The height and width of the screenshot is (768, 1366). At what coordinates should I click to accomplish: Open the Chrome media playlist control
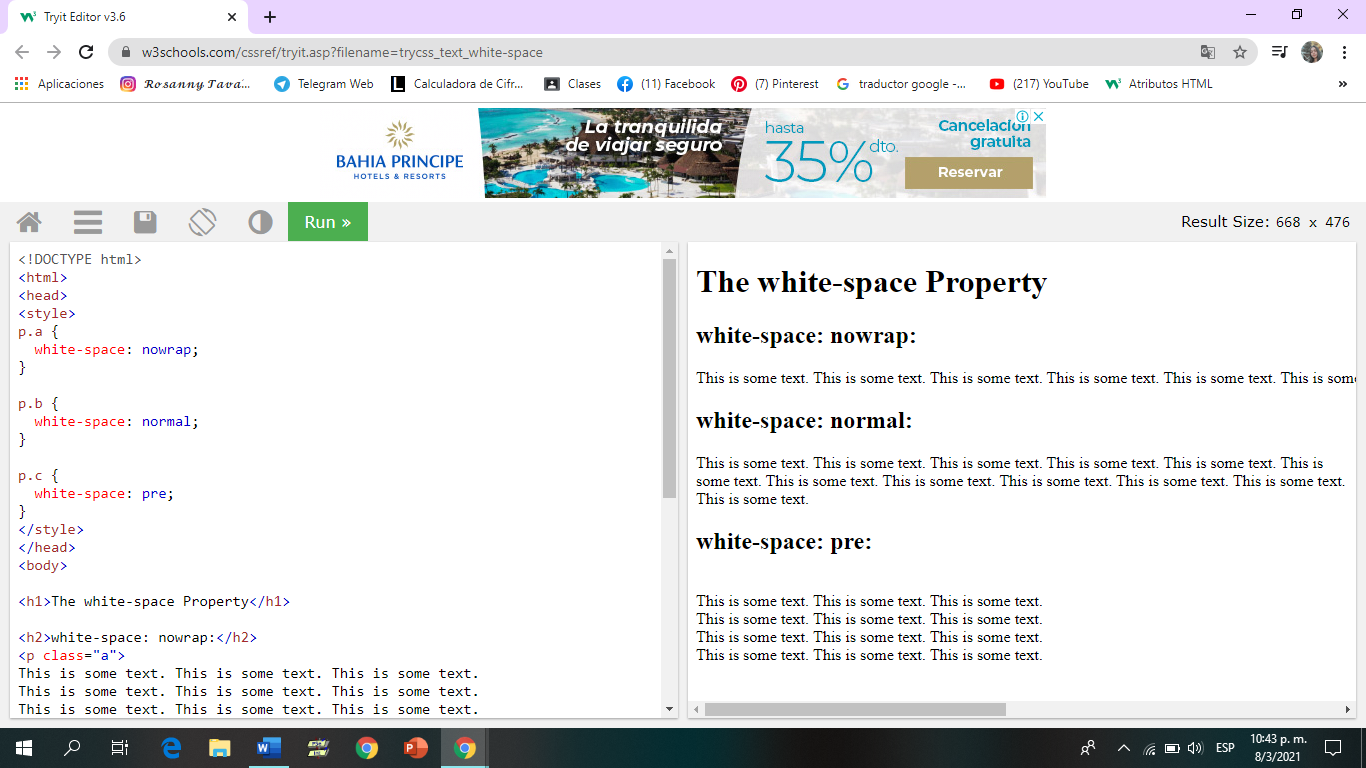pyautogui.click(x=1279, y=50)
